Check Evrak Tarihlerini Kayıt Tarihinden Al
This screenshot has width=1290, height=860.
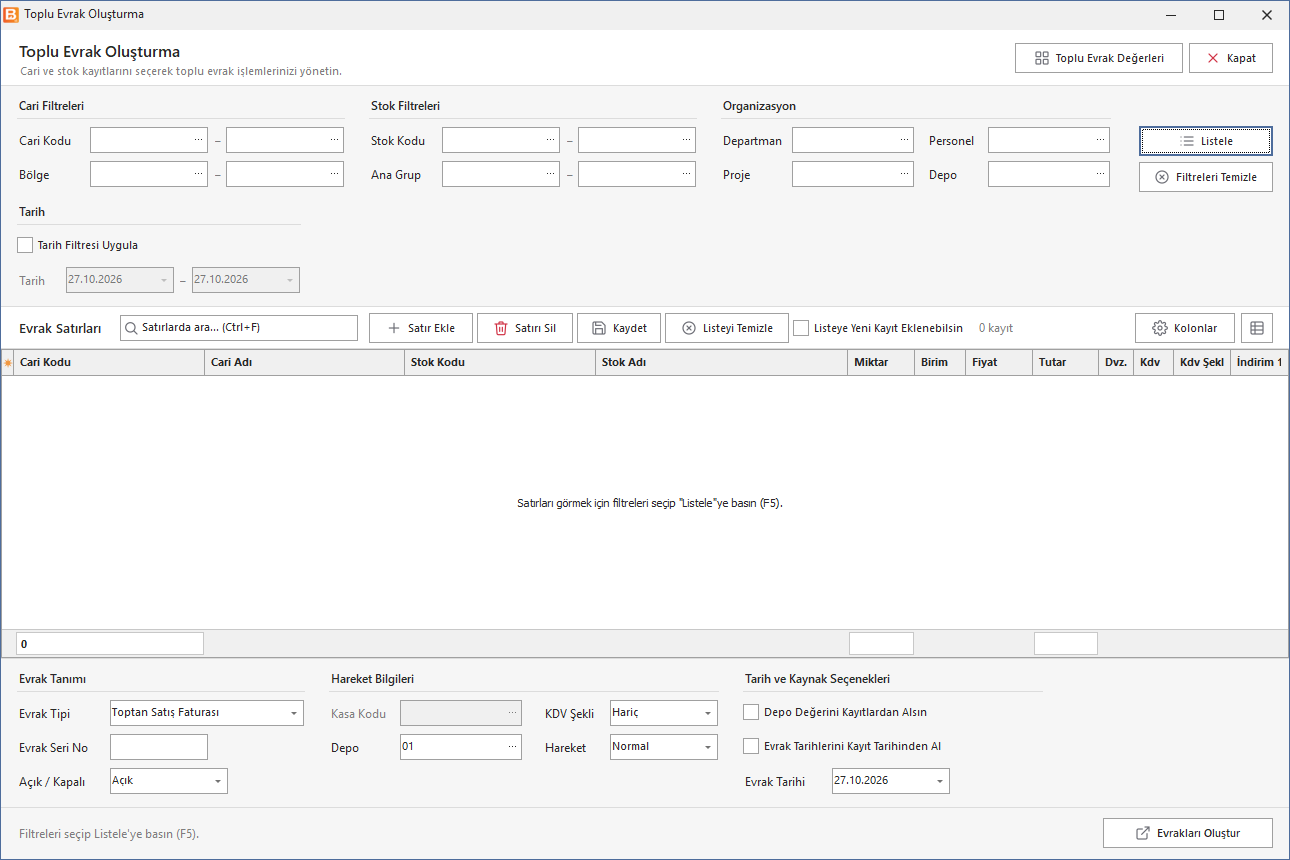coord(751,746)
